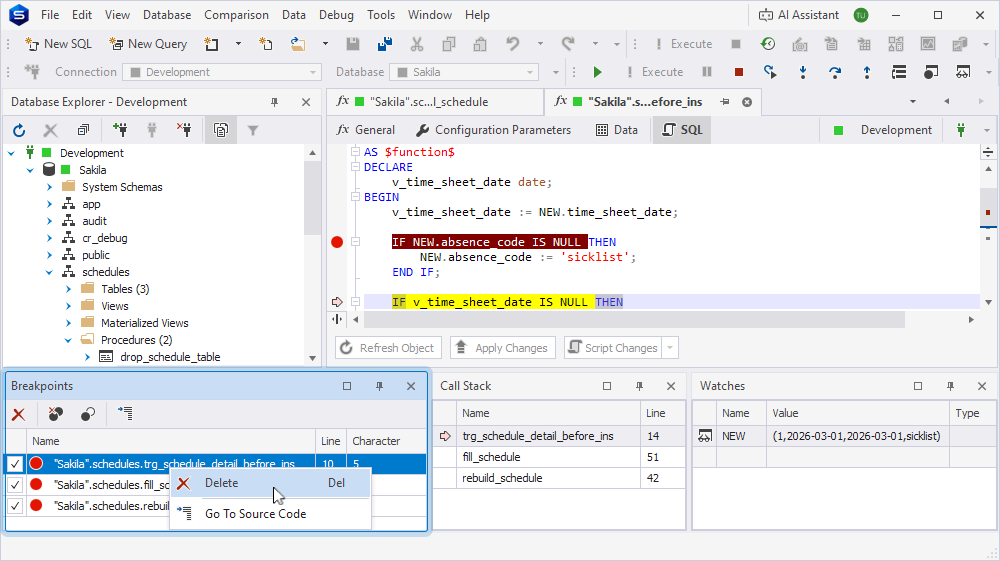Click the Refresh icon in Database Explorer
1000x561 pixels.
(x=19, y=130)
